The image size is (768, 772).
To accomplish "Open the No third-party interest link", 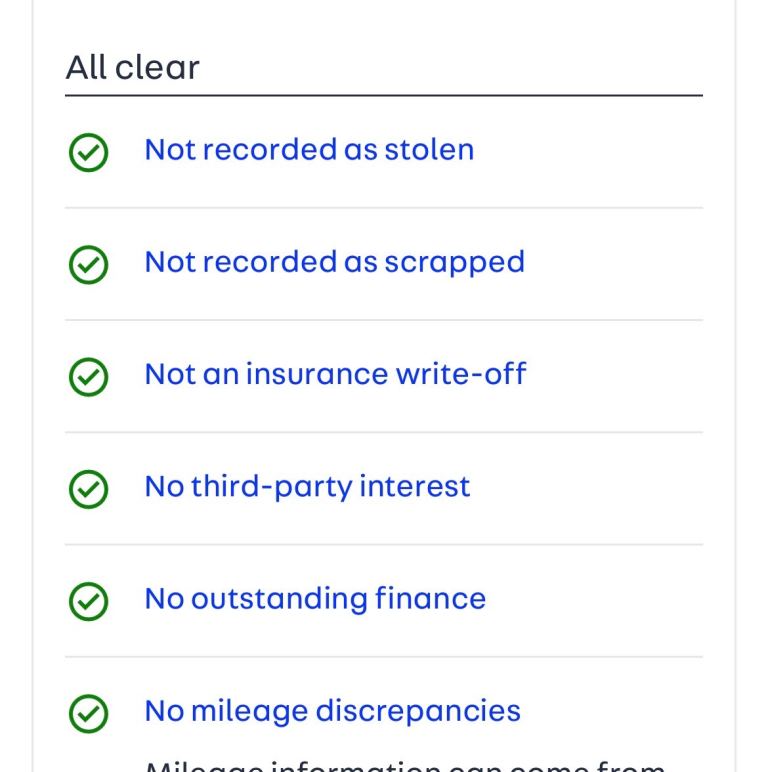I will 307,488.
